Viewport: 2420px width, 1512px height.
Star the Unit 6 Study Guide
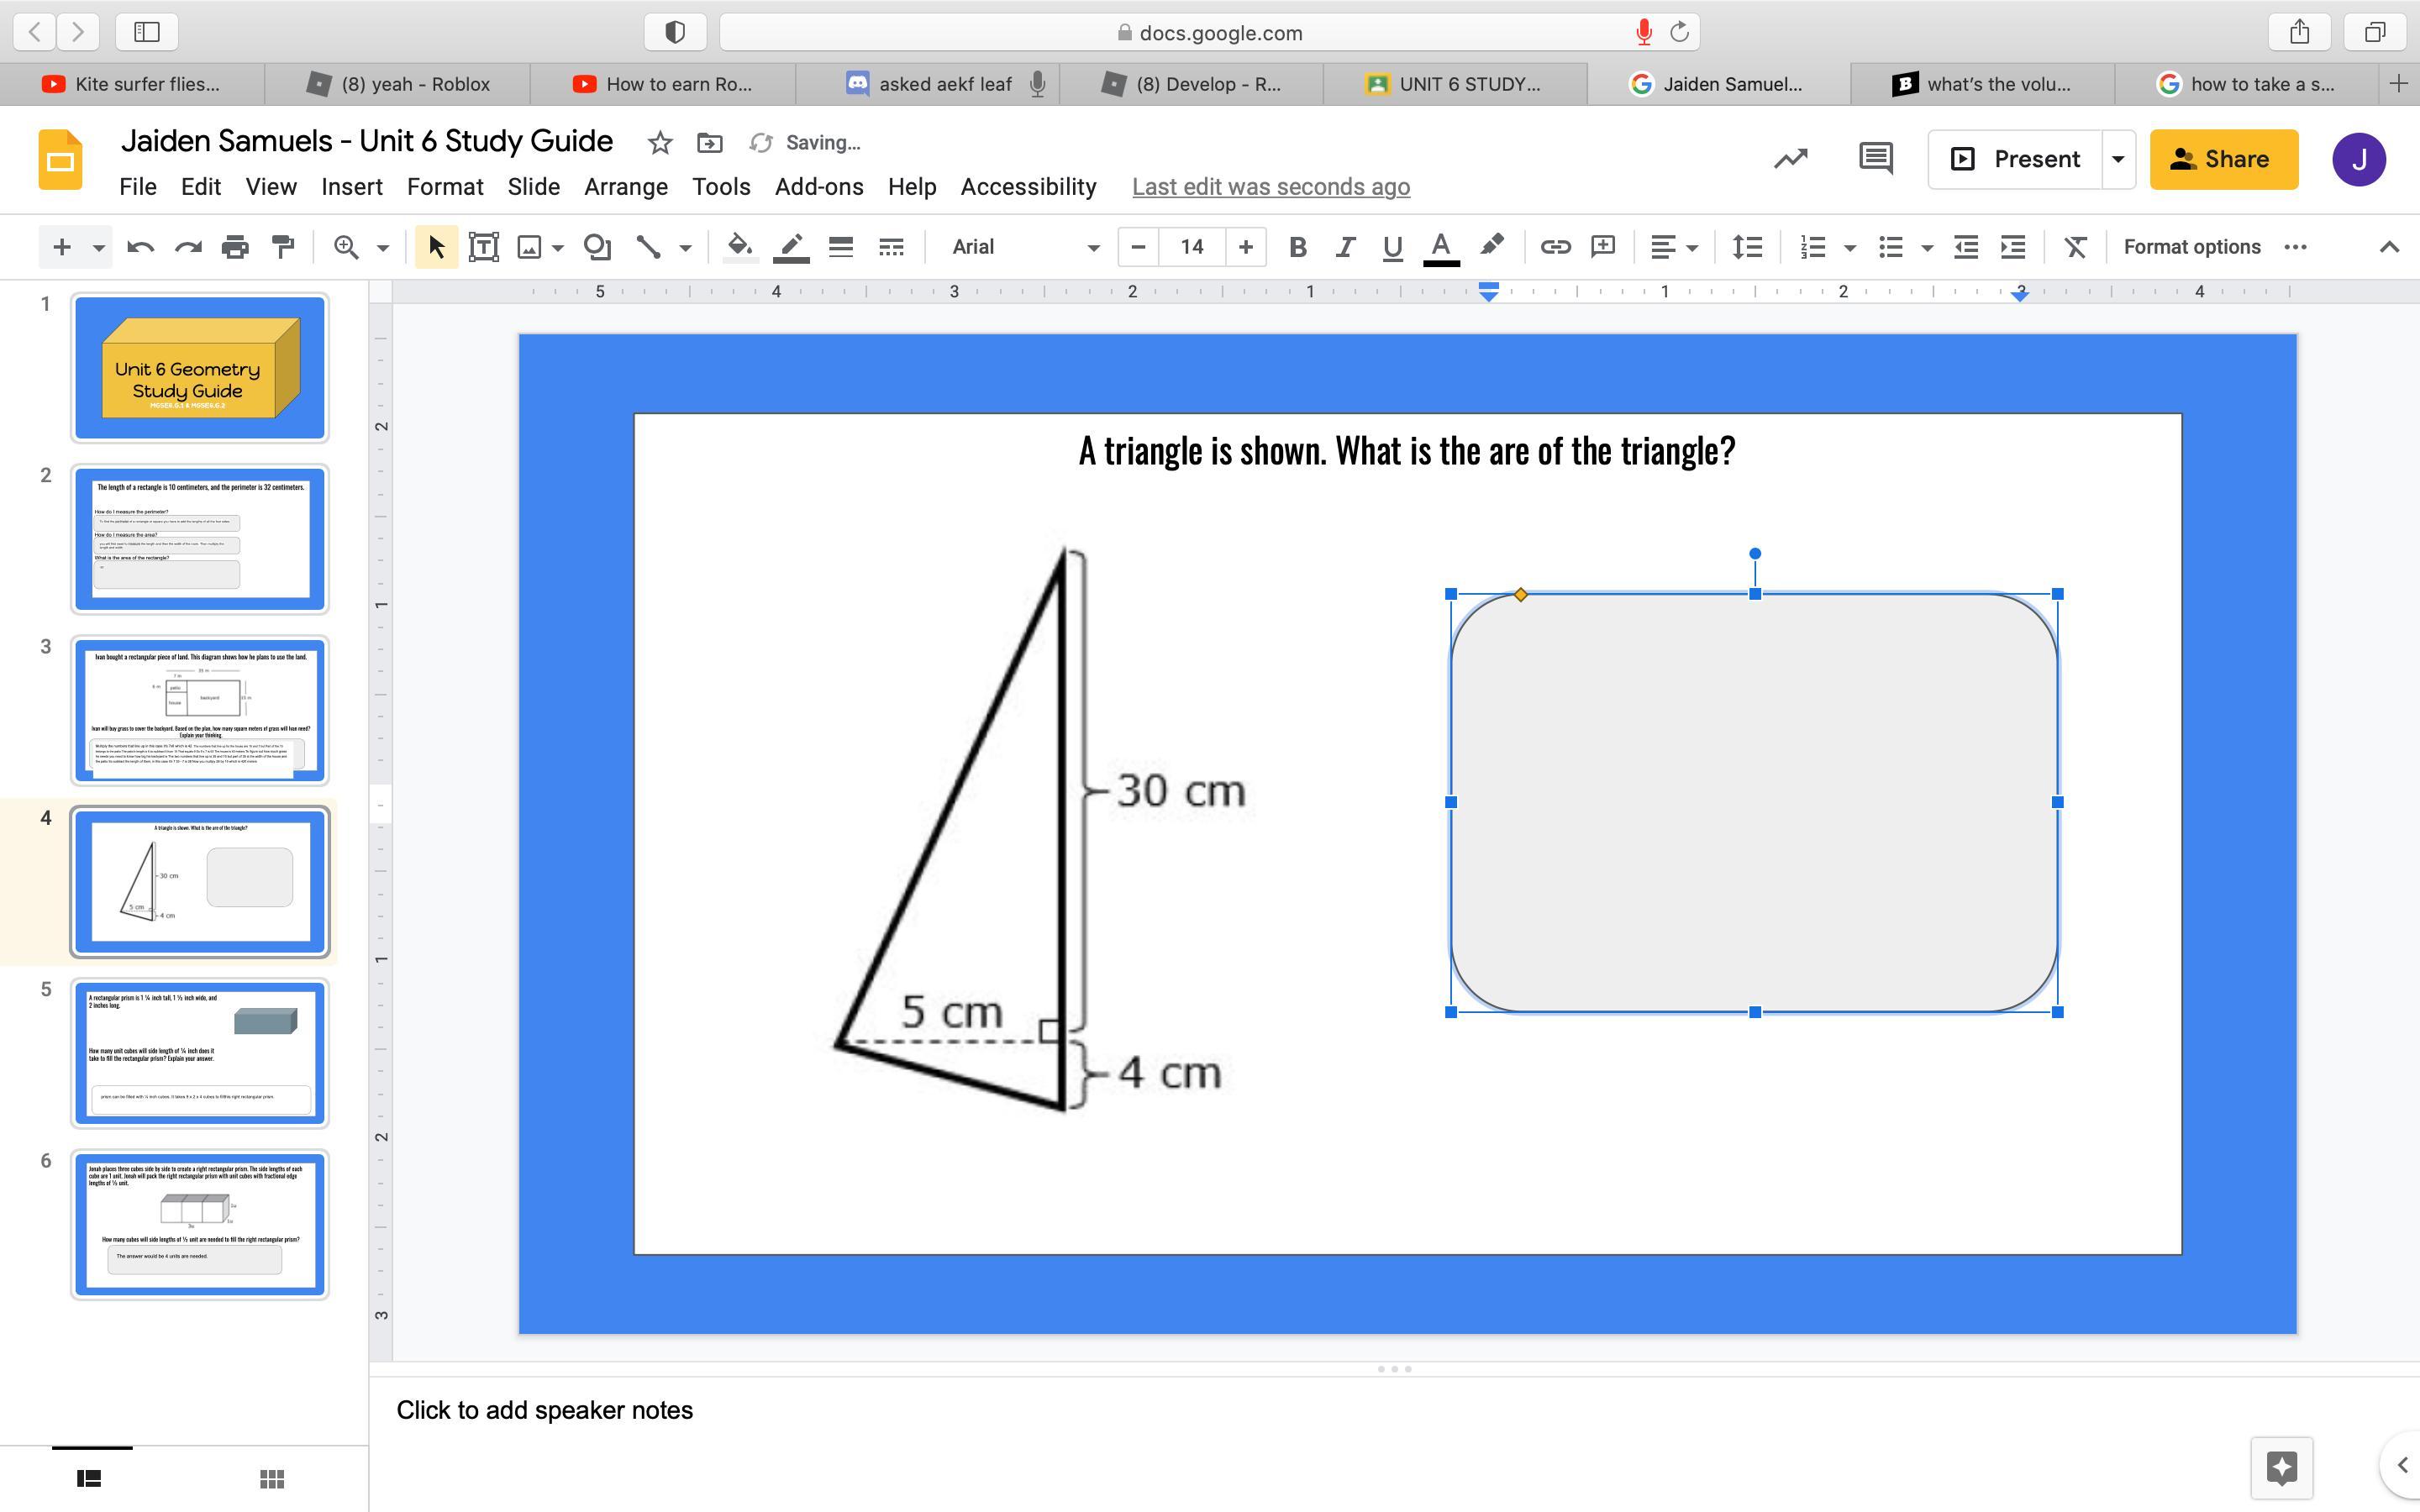click(659, 143)
